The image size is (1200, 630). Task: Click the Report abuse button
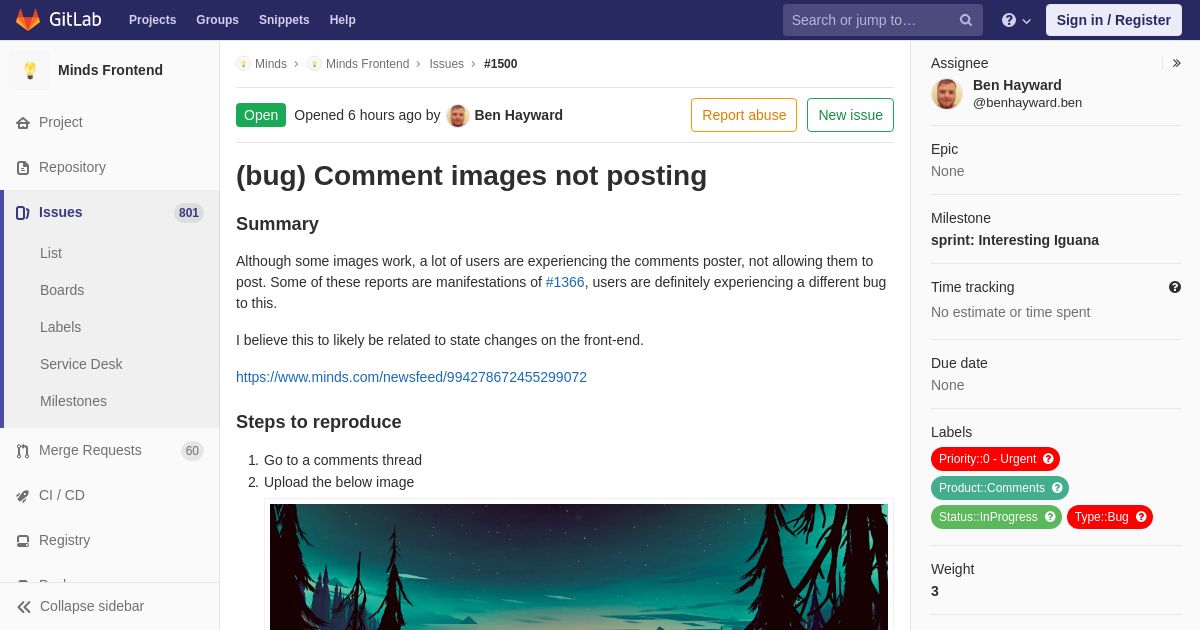pos(744,115)
